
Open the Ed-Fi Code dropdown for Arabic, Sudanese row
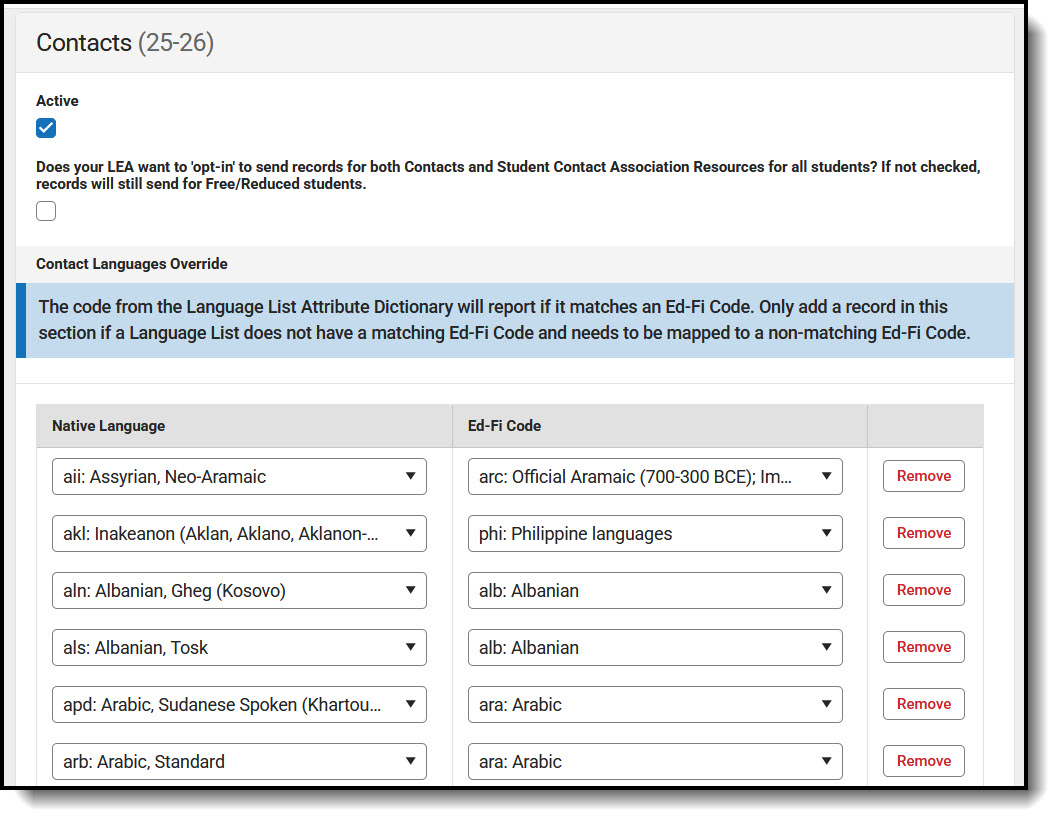pyautogui.click(x=655, y=704)
